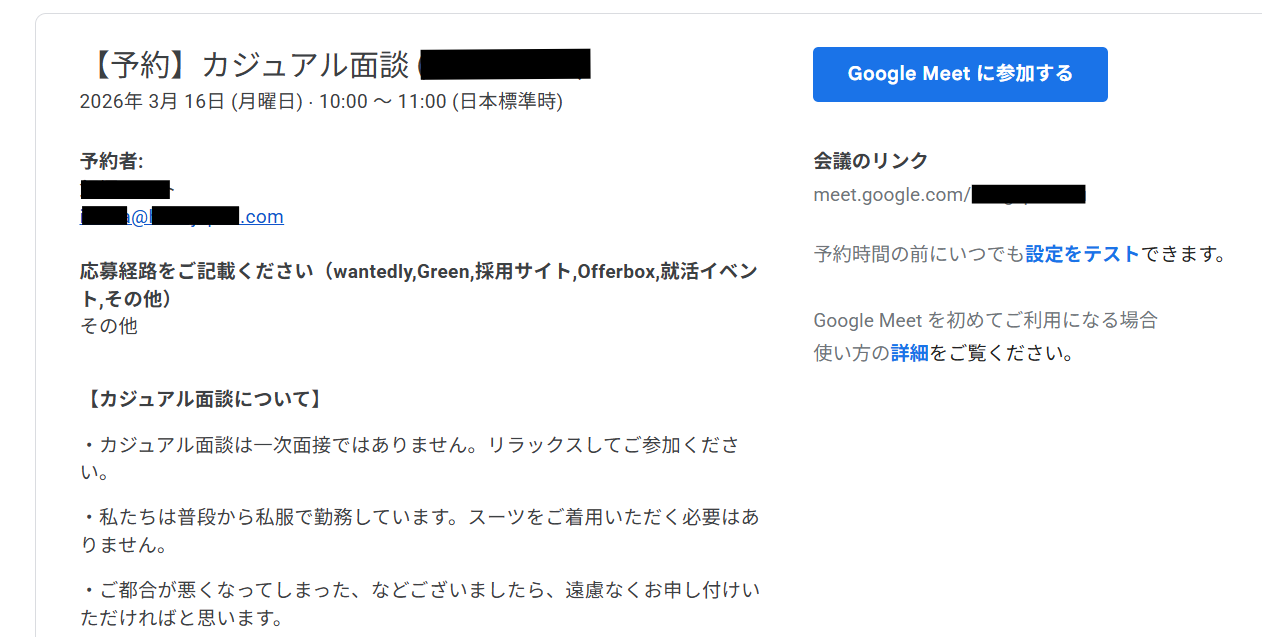Click the 予約者 label
The image size is (1262, 637).
(x=111, y=161)
